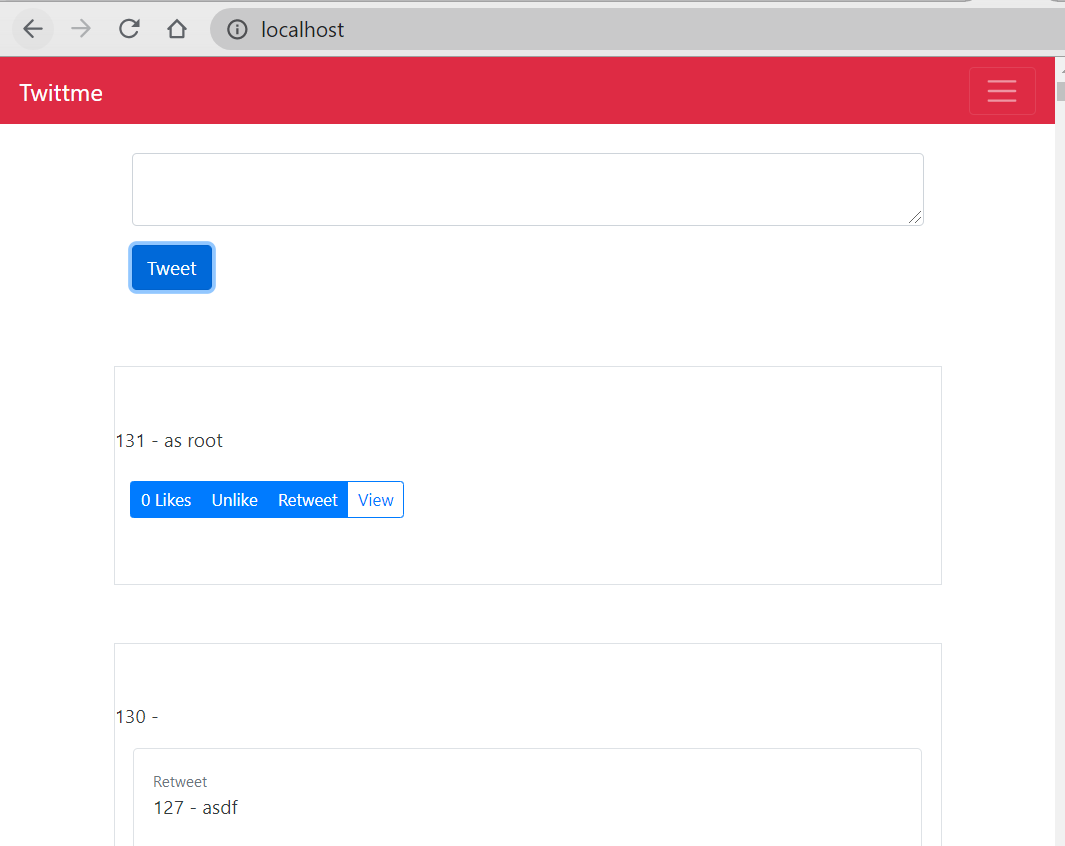Click into the tweet text area
The height and width of the screenshot is (846, 1065).
click(x=528, y=189)
